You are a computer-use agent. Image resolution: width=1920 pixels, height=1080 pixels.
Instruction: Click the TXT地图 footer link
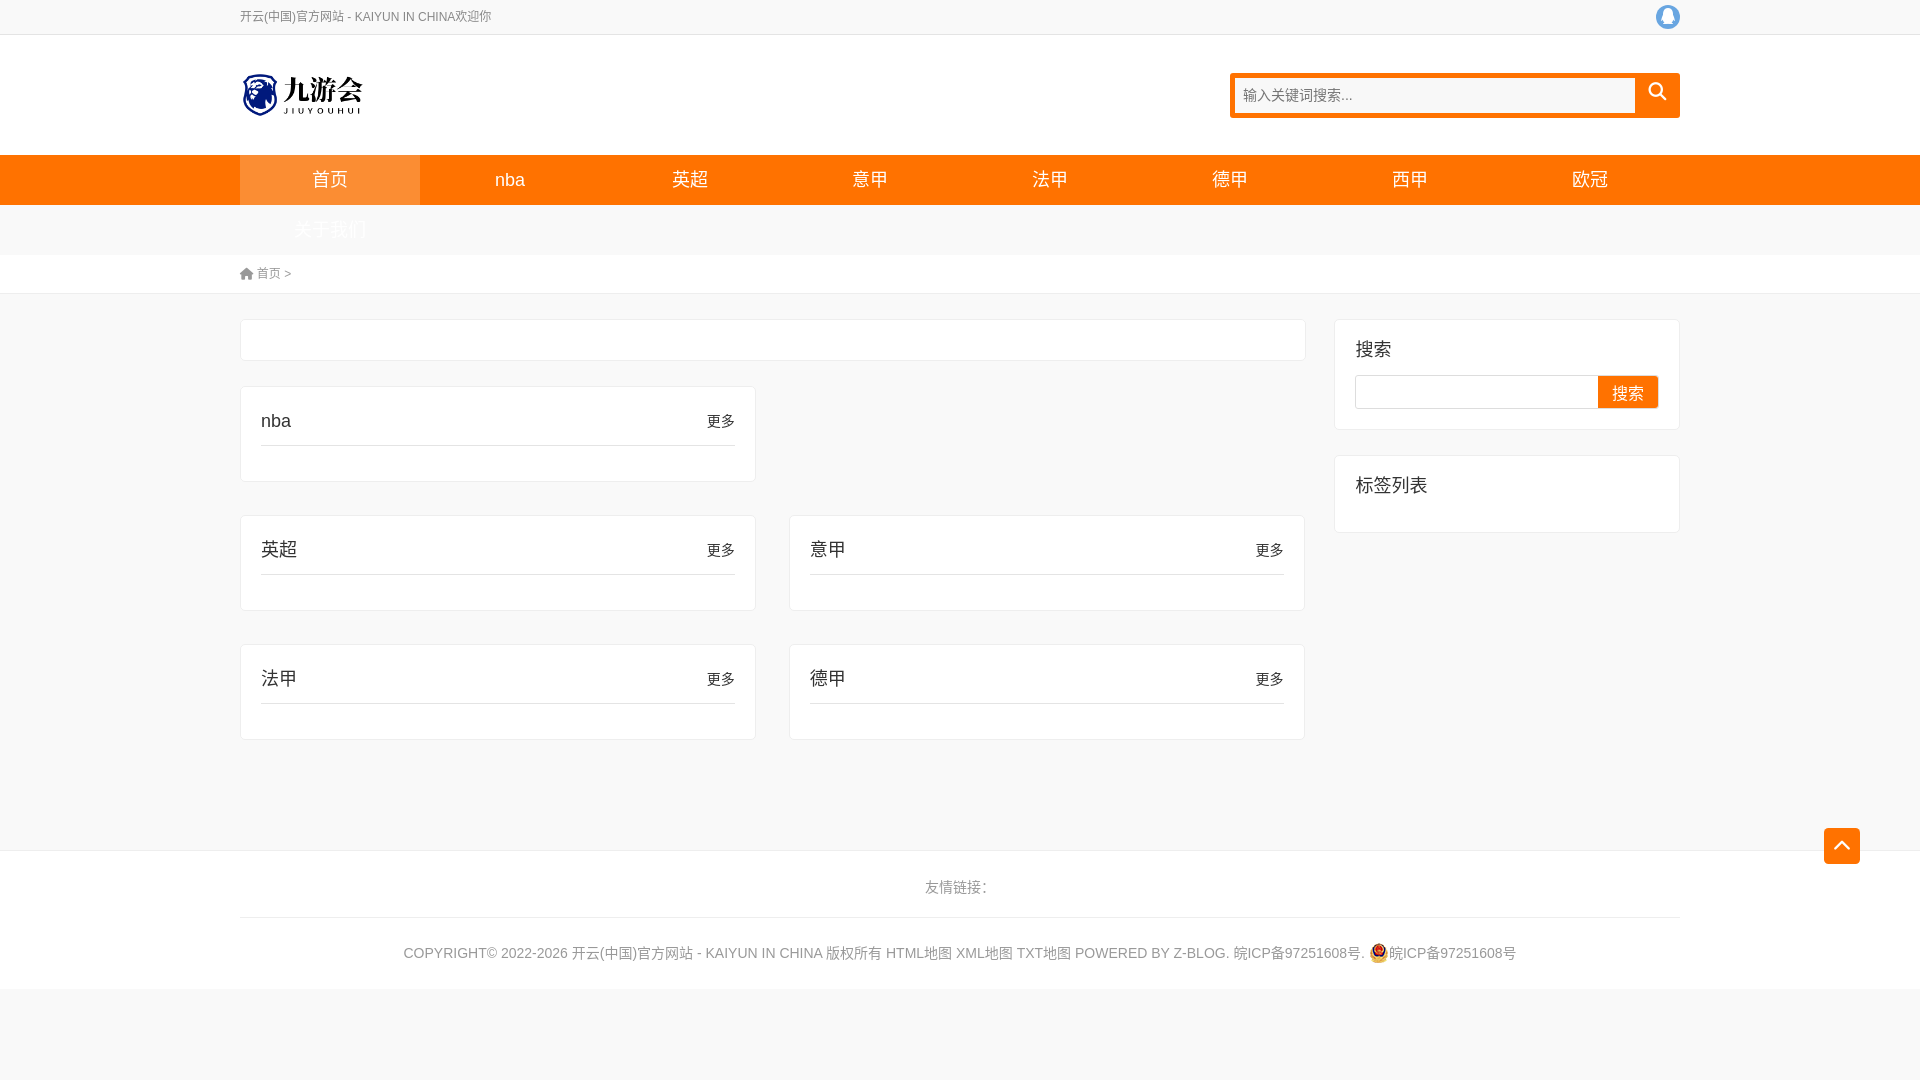pyautogui.click(x=1043, y=954)
